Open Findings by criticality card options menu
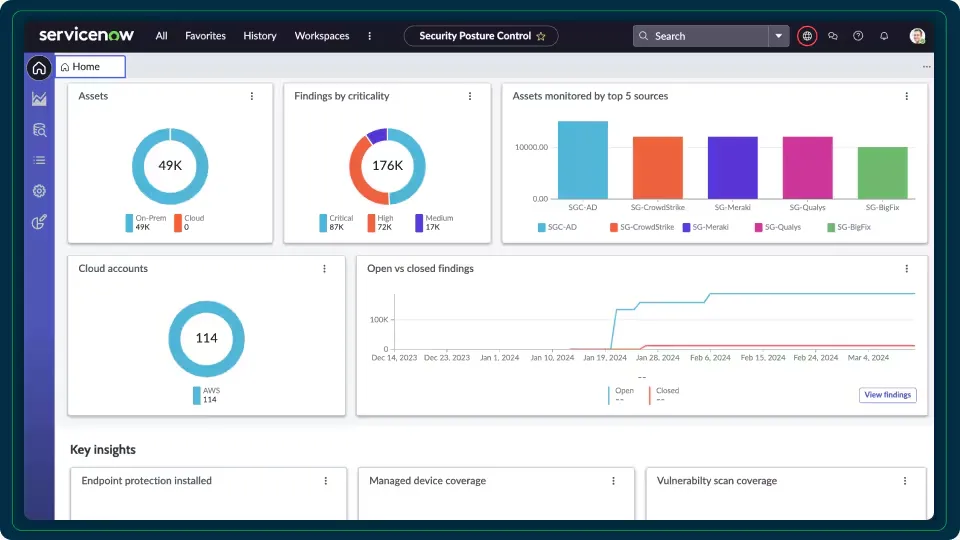Viewport: 960px width, 540px height. (x=470, y=96)
